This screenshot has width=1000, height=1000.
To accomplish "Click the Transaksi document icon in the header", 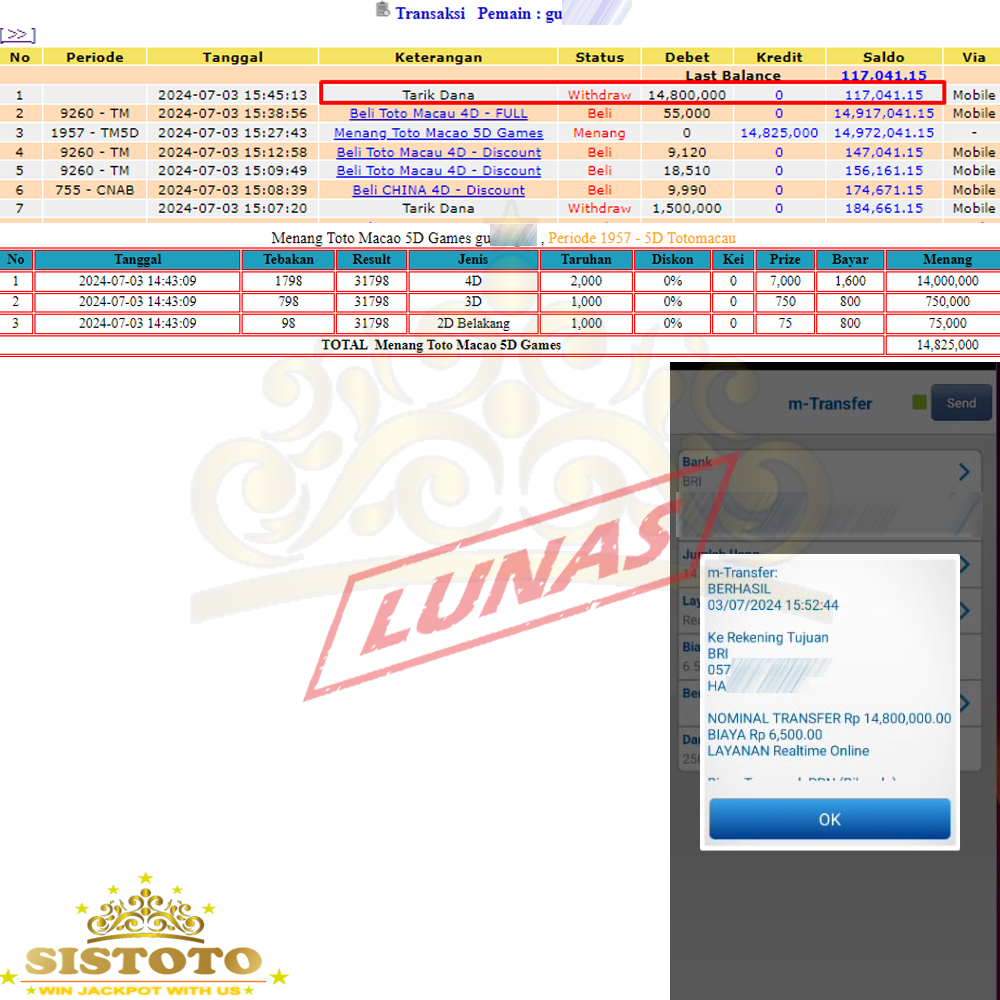I will pyautogui.click(x=382, y=10).
